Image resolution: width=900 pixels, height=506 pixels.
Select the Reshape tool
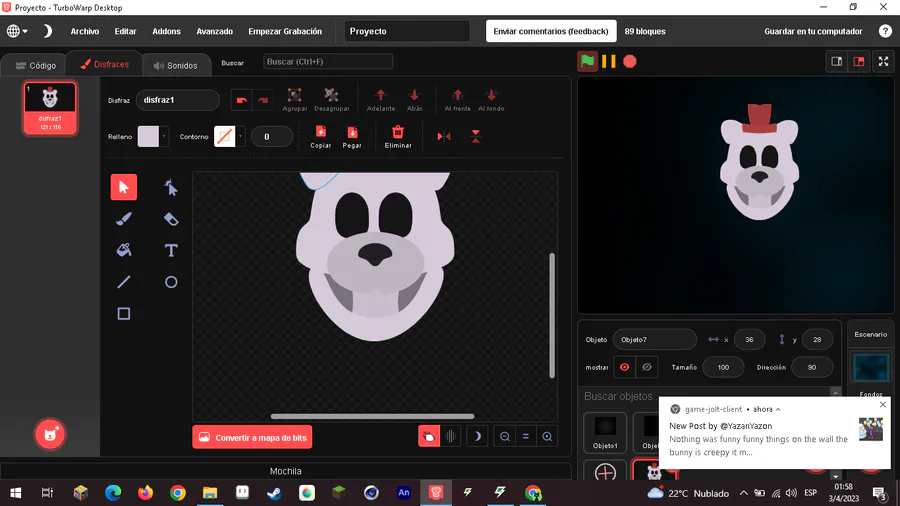click(x=170, y=187)
